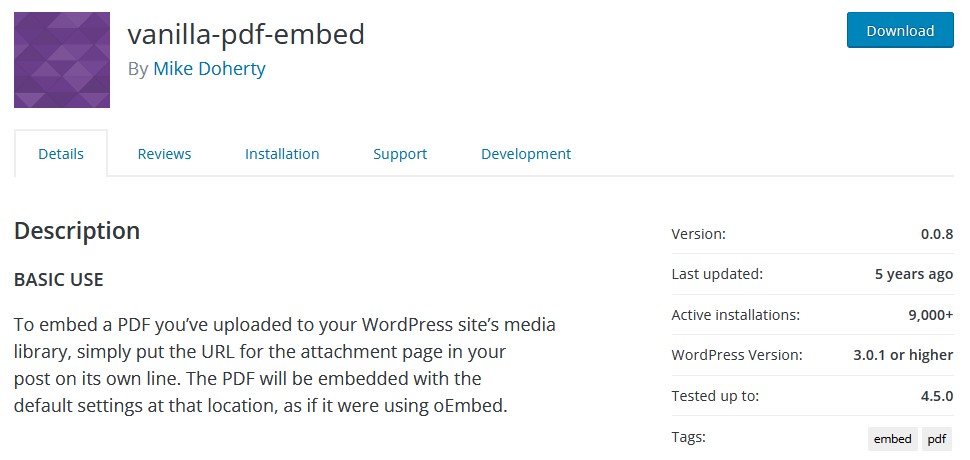Click the embed tag

[893, 439]
